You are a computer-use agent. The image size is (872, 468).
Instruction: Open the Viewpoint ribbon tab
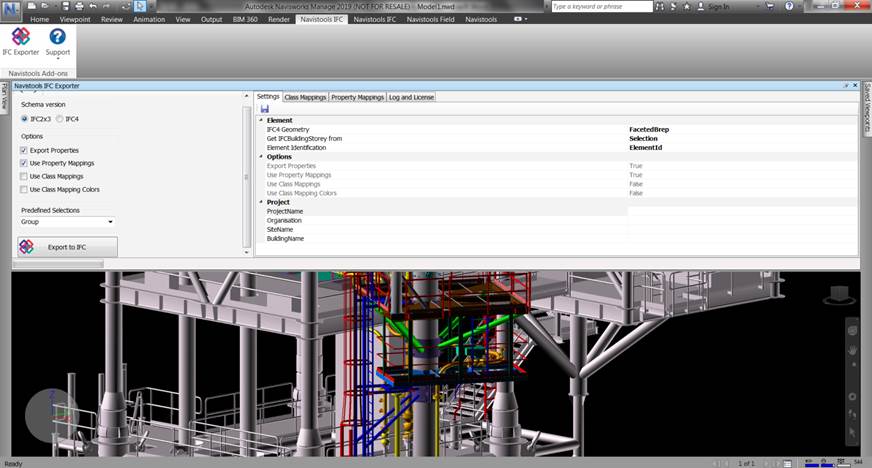(75, 19)
